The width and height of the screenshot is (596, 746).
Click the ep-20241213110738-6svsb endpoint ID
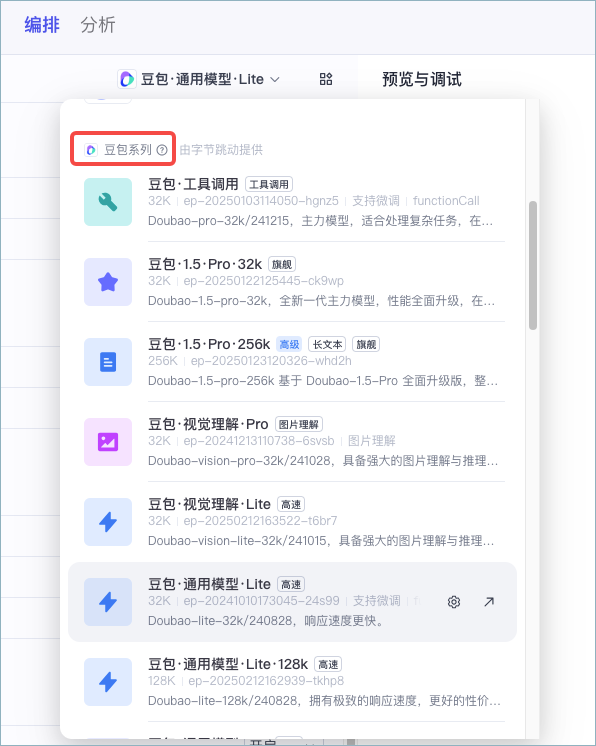[259, 441]
